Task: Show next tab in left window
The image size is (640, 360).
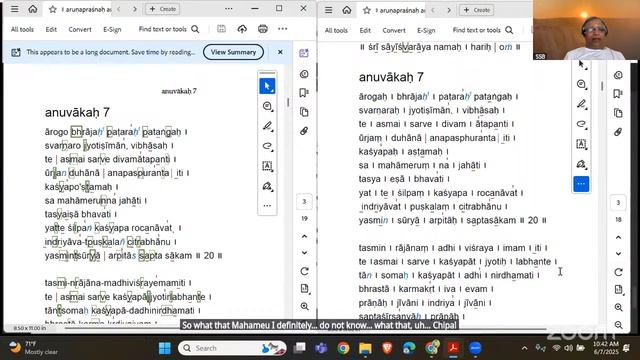Action: pos(135,9)
